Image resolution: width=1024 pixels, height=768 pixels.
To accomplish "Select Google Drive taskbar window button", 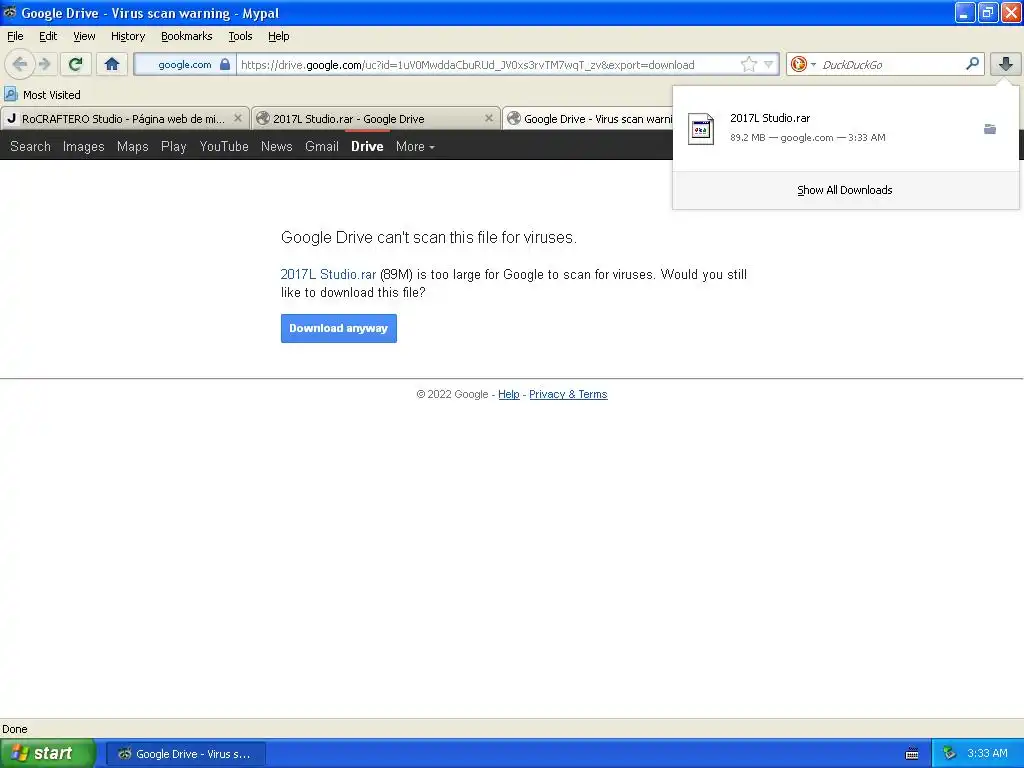I will (185, 754).
